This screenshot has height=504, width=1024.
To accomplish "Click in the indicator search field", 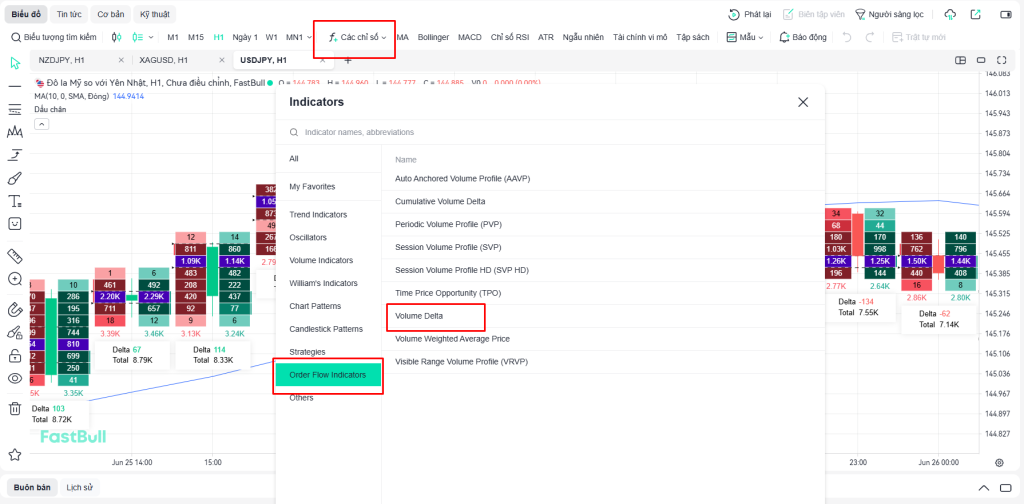I will pos(550,132).
